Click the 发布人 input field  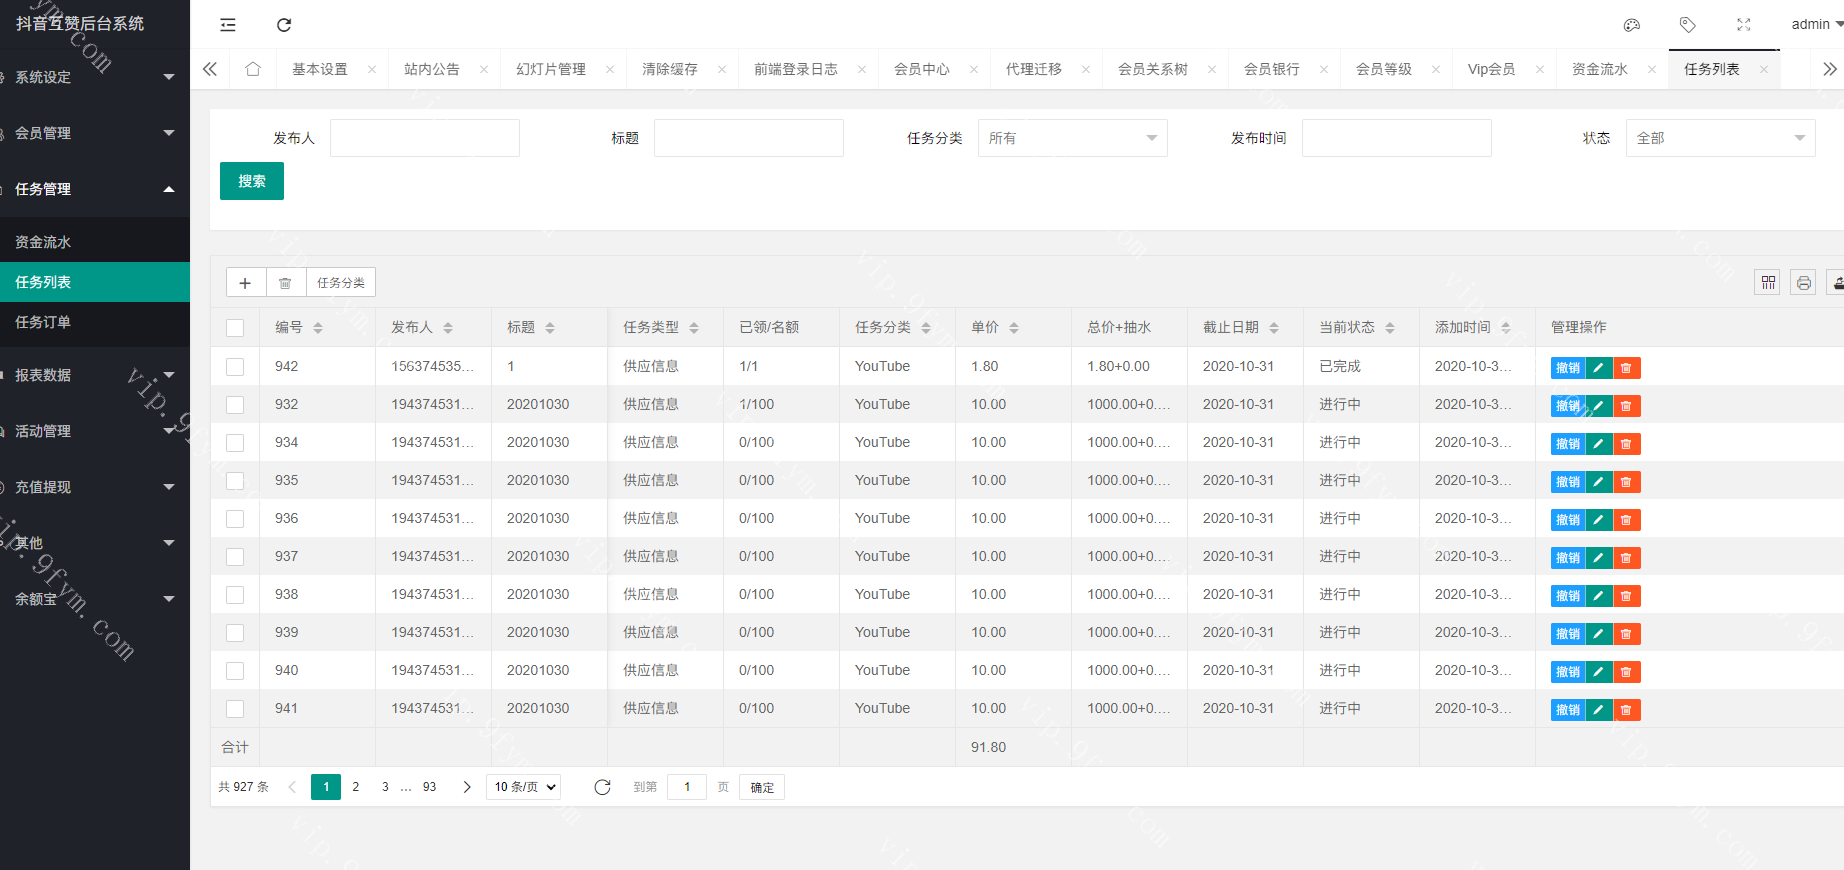[425, 138]
